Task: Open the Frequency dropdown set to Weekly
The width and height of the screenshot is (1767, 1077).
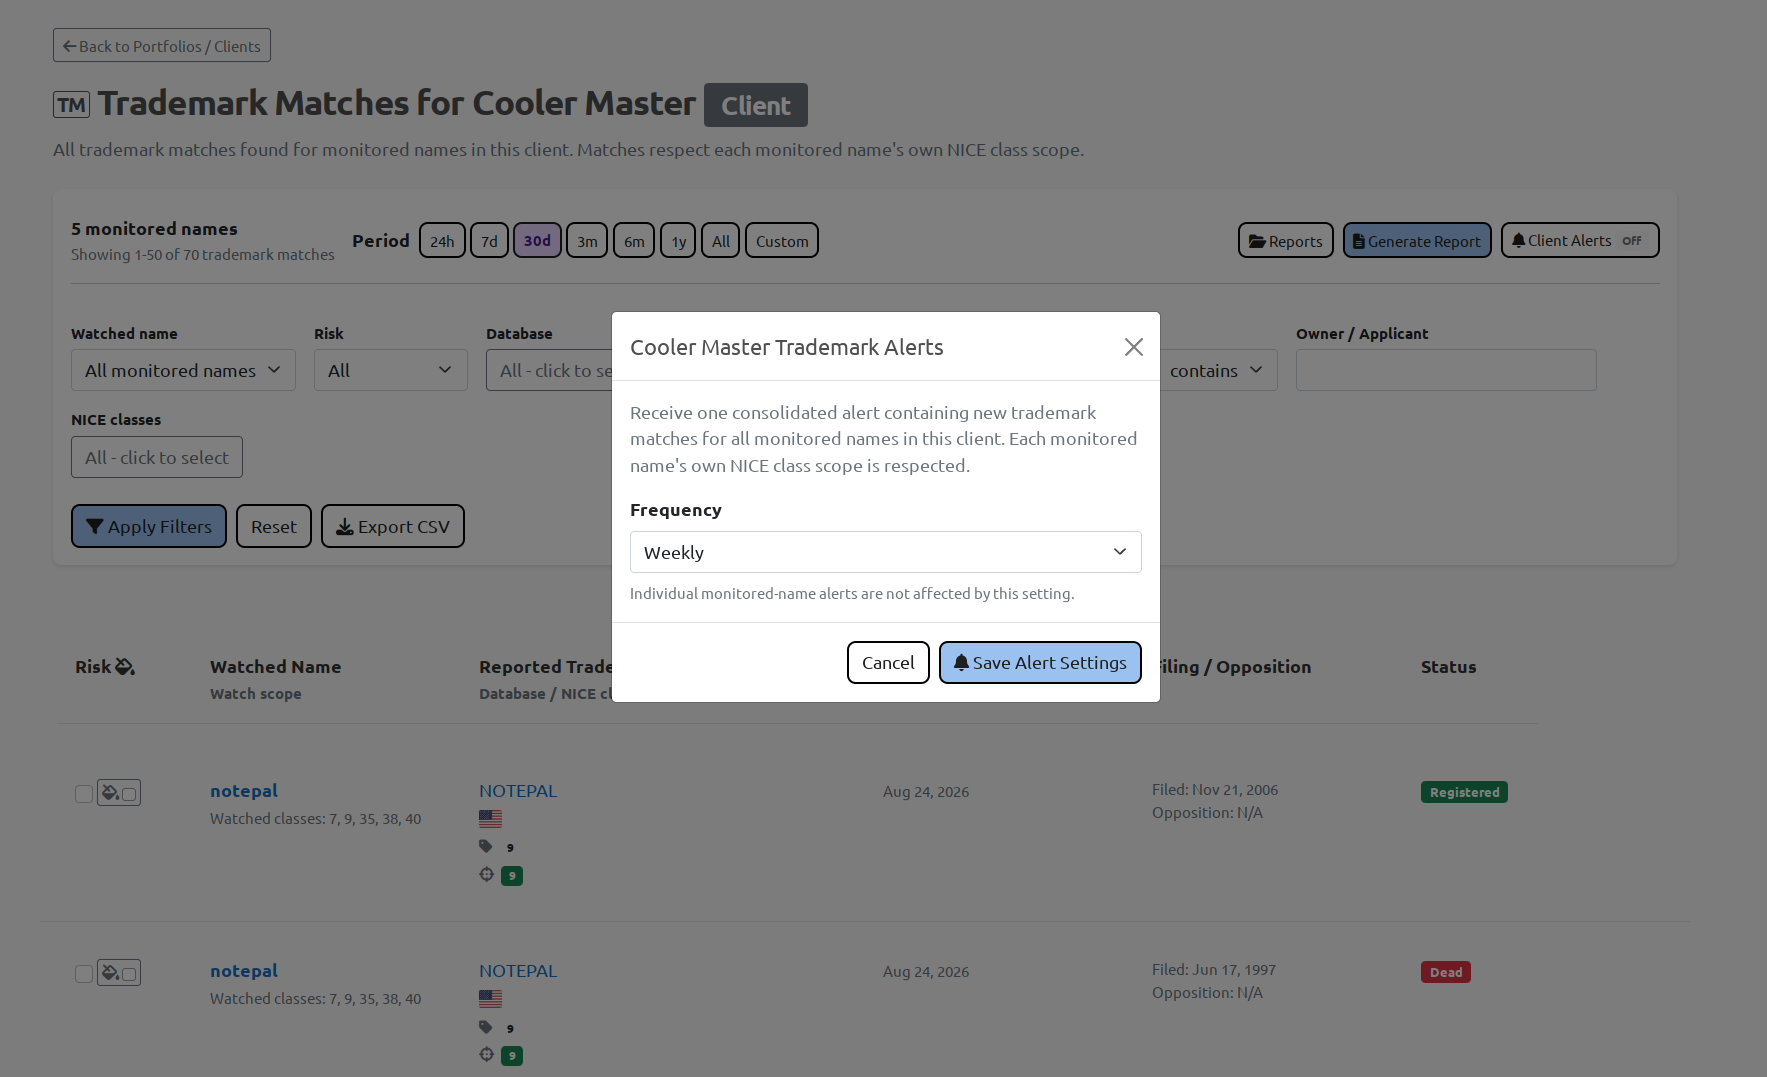Action: 885,552
